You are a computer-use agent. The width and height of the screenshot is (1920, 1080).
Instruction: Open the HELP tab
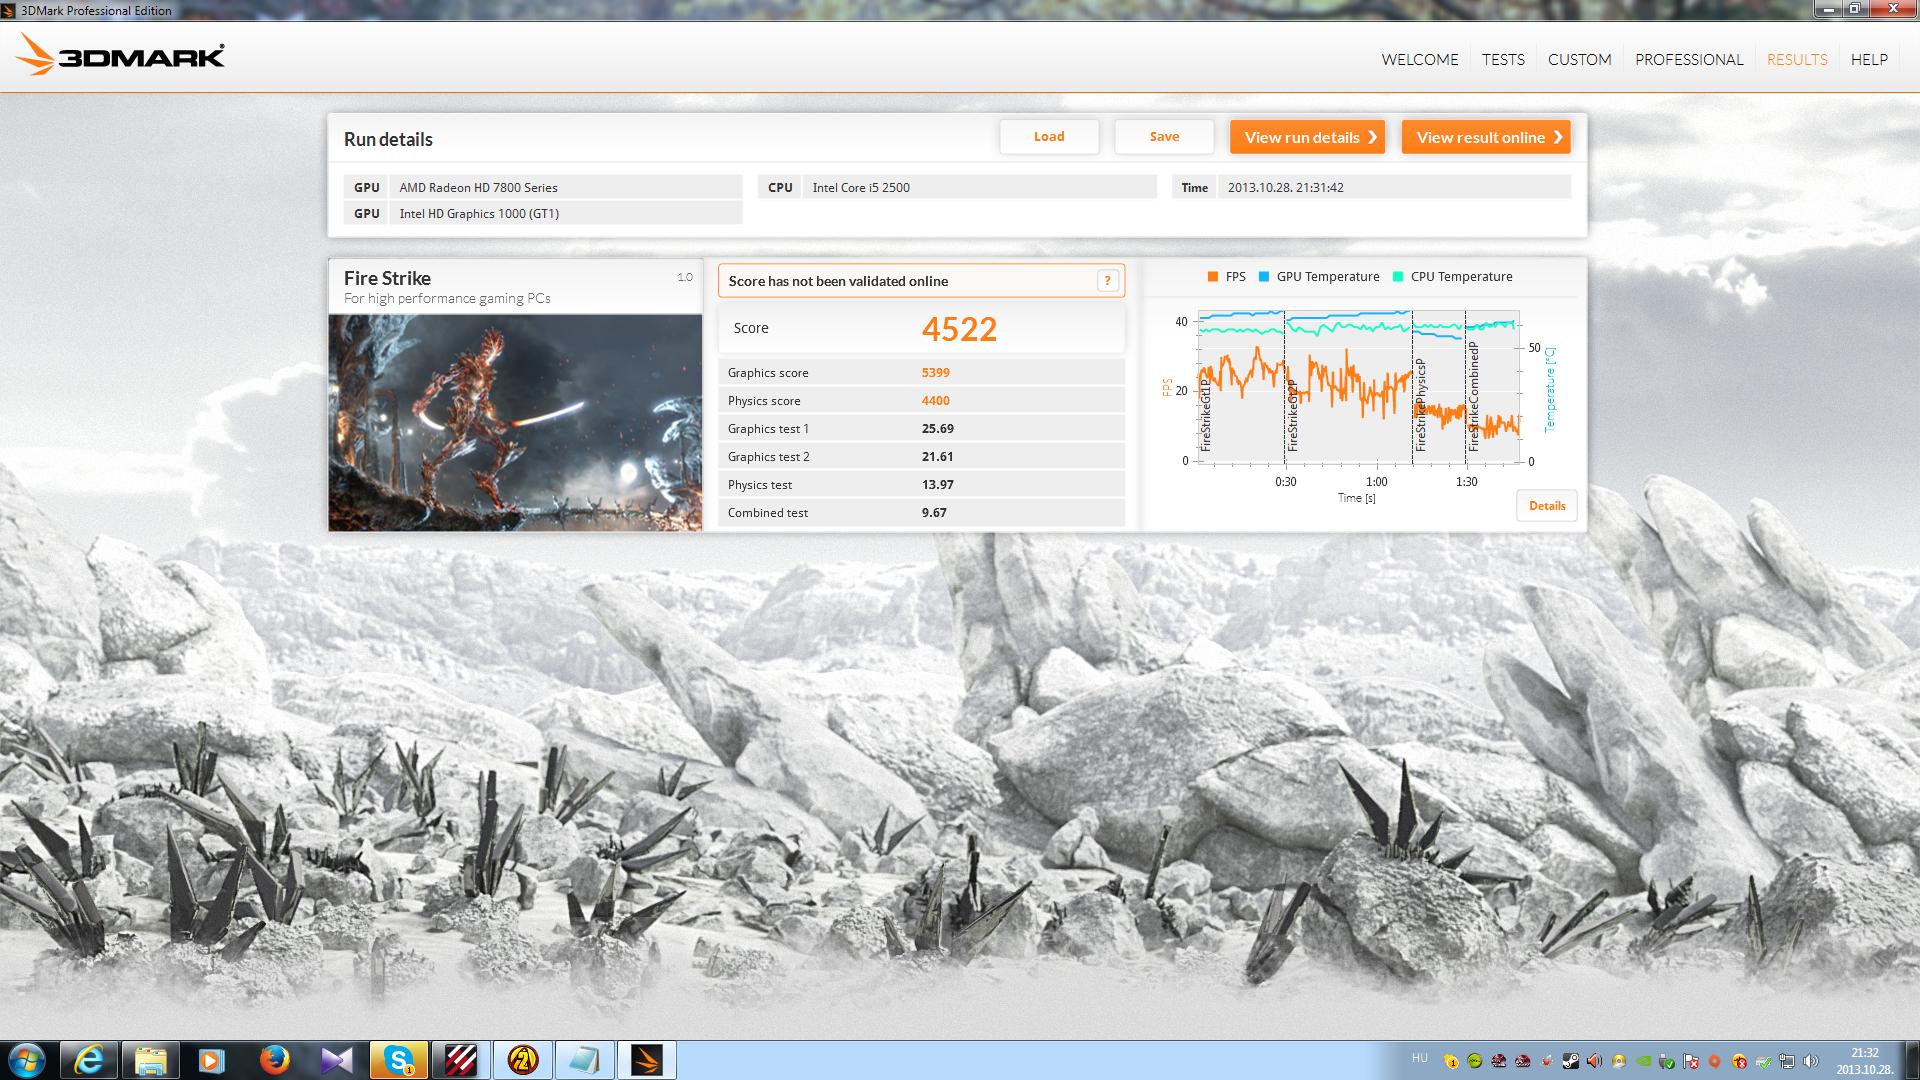click(x=1869, y=59)
